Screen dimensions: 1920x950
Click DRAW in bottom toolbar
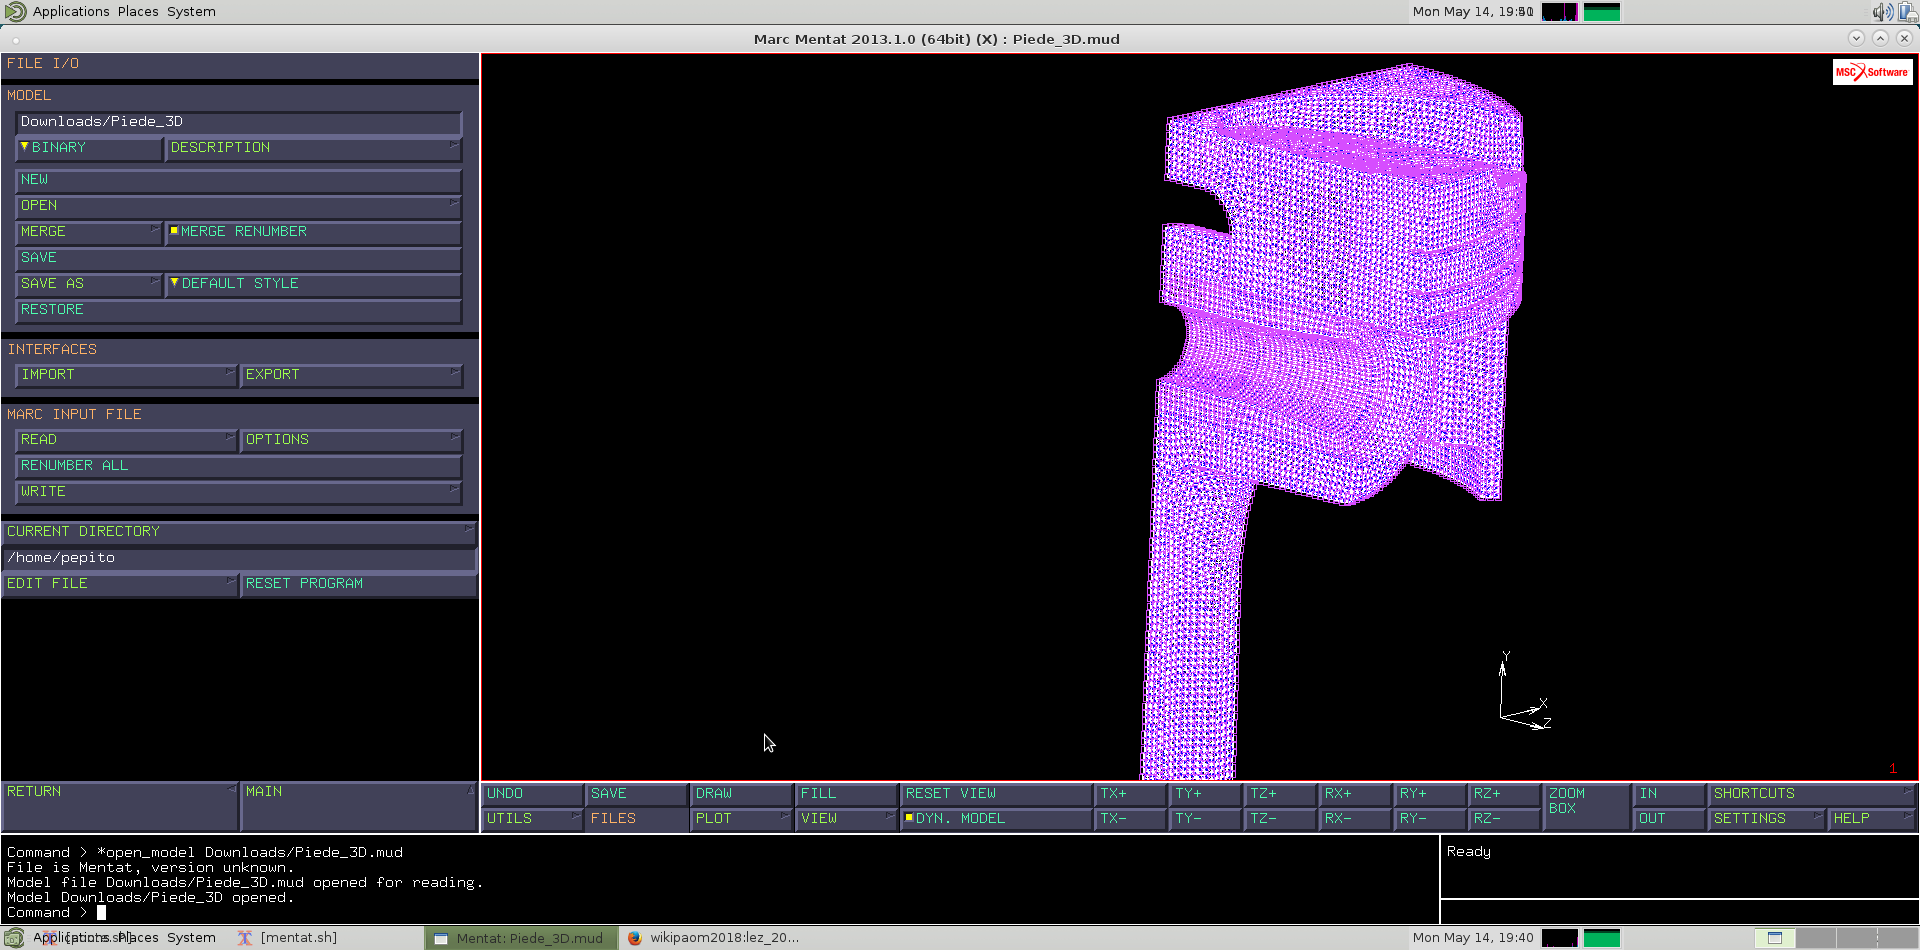coord(742,794)
